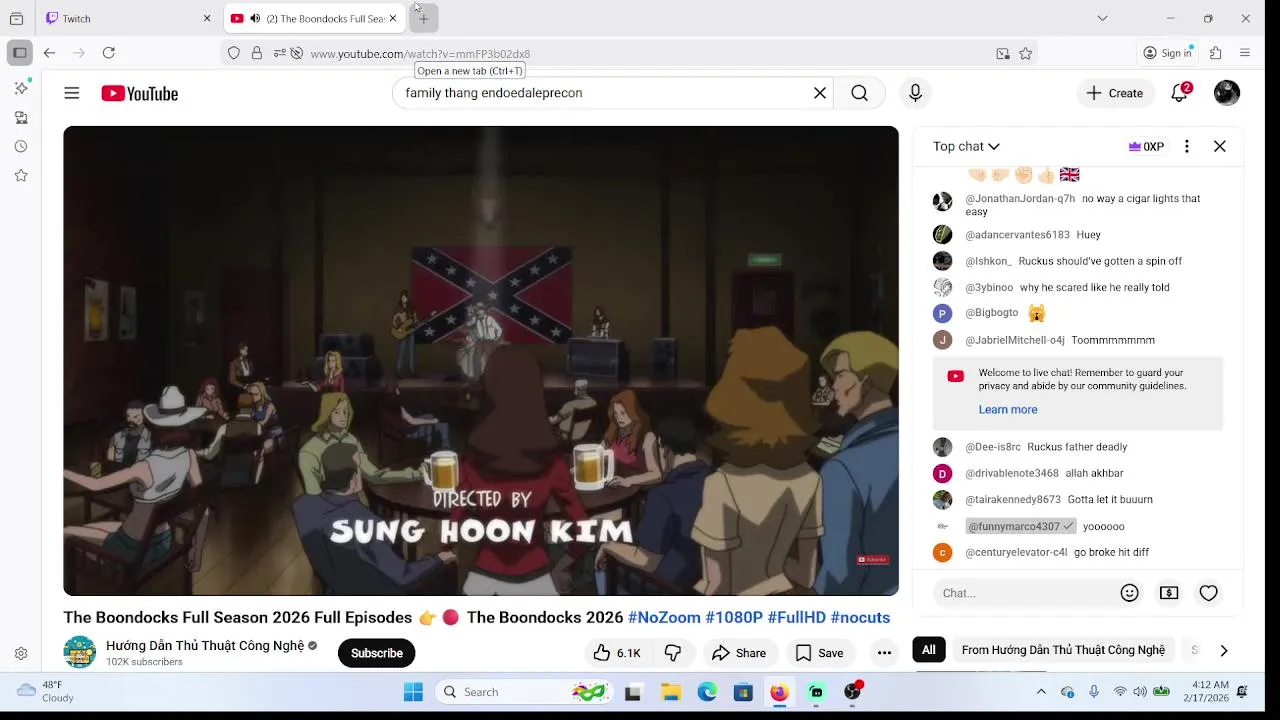Go to the YouTube home logo
Image resolution: width=1280 pixels, height=720 pixels.
click(140, 93)
